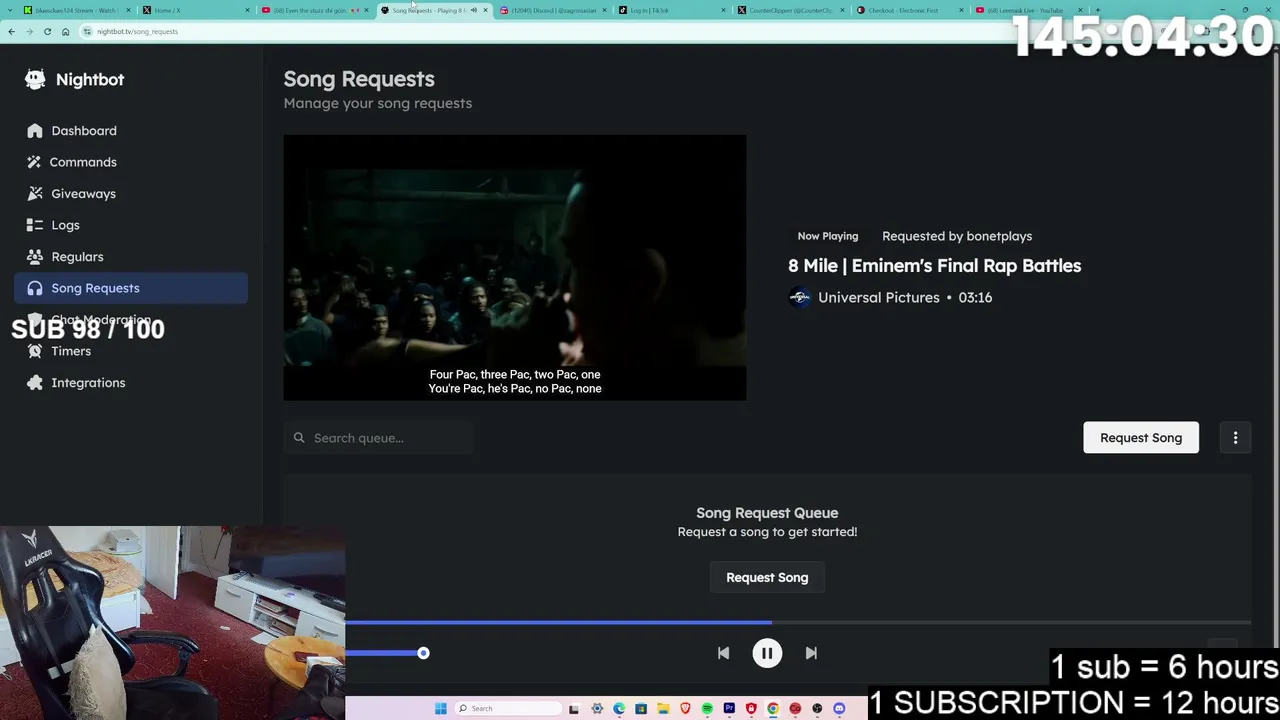Open Microsoft Edge from the taskbar

(x=619, y=709)
